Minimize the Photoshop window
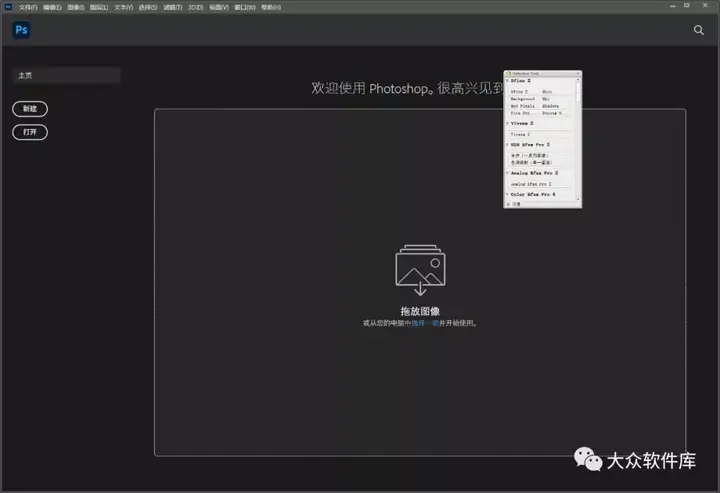Image resolution: width=720 pixels, height=493 pixels. [673, 6]
